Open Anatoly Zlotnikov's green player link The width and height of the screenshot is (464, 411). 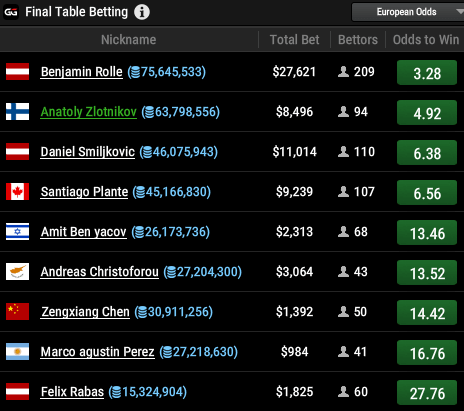[89, 112]
